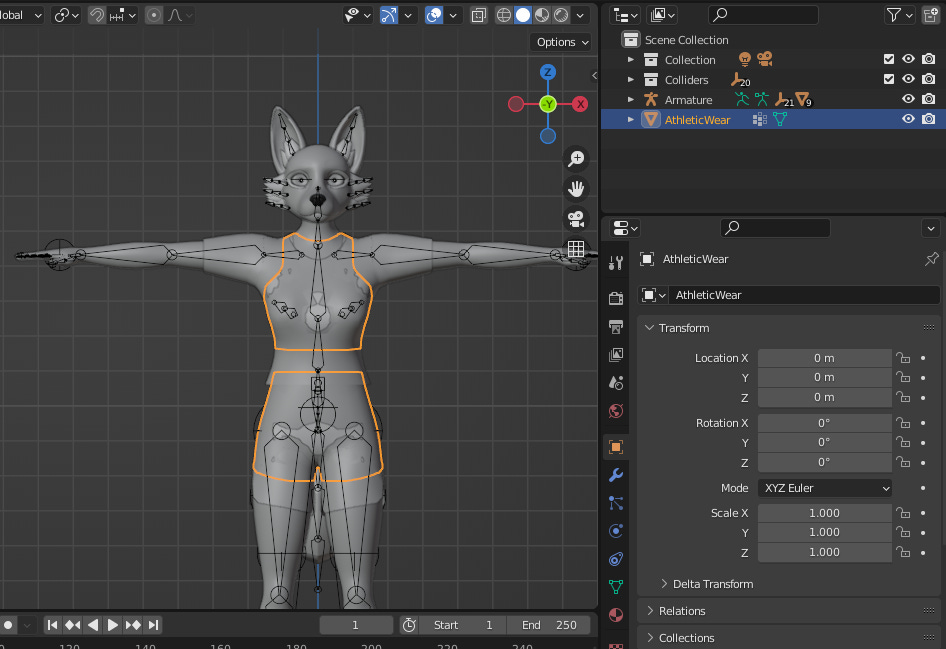
Task: Uncheck the Colliders exclude checkbox
Action: click(889, 79)
